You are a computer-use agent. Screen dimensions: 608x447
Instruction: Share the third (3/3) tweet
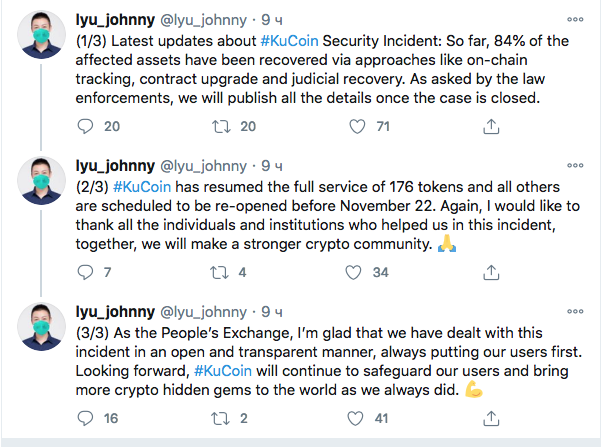(491, 417)
